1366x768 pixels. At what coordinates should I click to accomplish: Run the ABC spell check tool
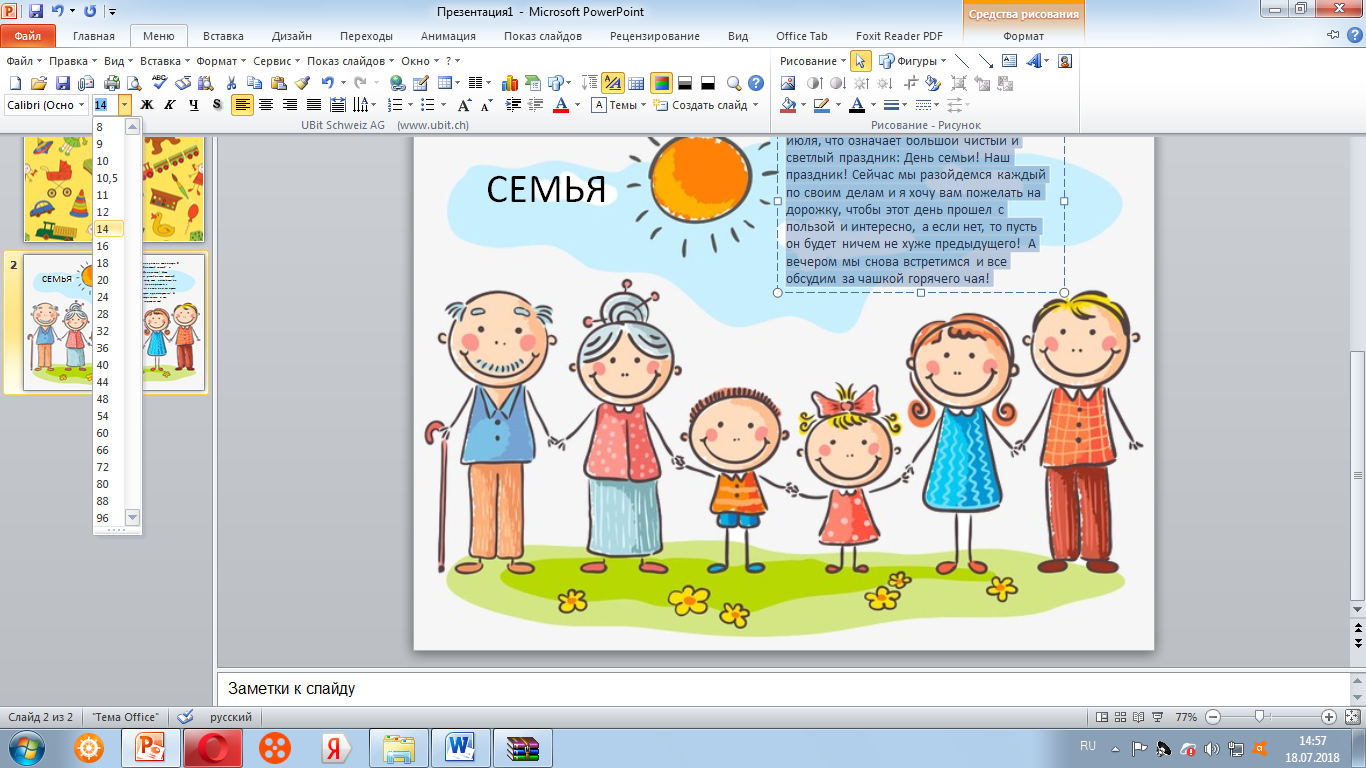point(160,83)
